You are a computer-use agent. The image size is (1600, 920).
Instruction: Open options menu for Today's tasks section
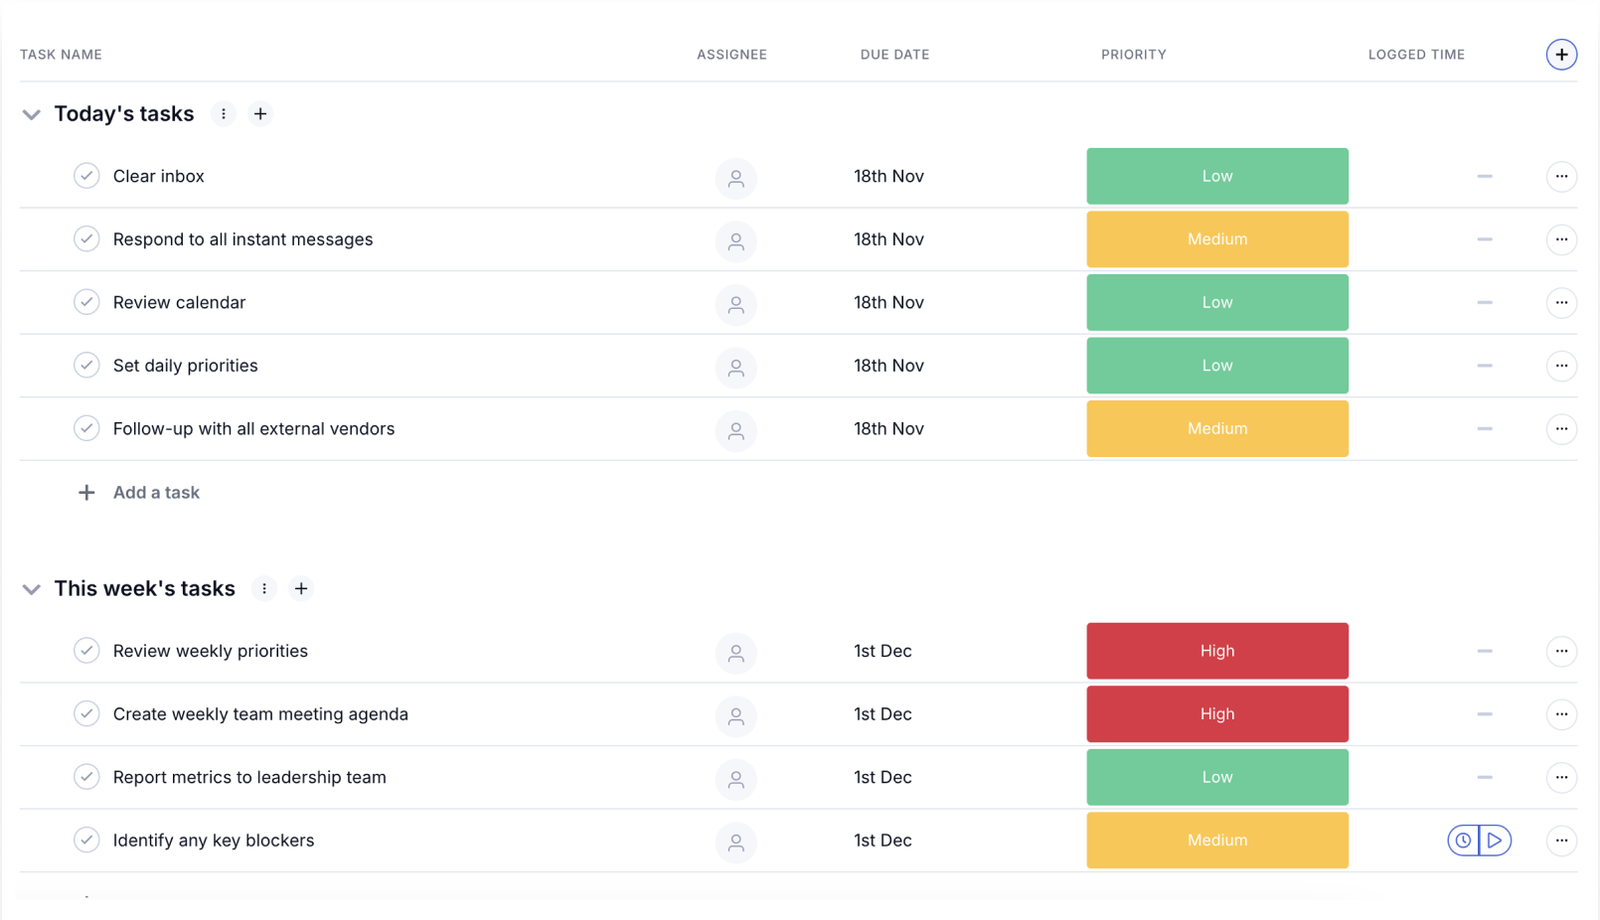(x=224, y=114)
